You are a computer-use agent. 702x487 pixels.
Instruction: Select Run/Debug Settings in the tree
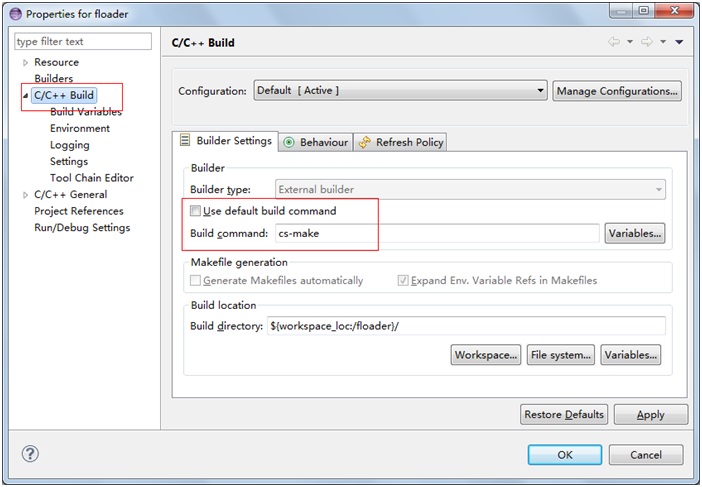pyautogui.click(x=82, y=228)
